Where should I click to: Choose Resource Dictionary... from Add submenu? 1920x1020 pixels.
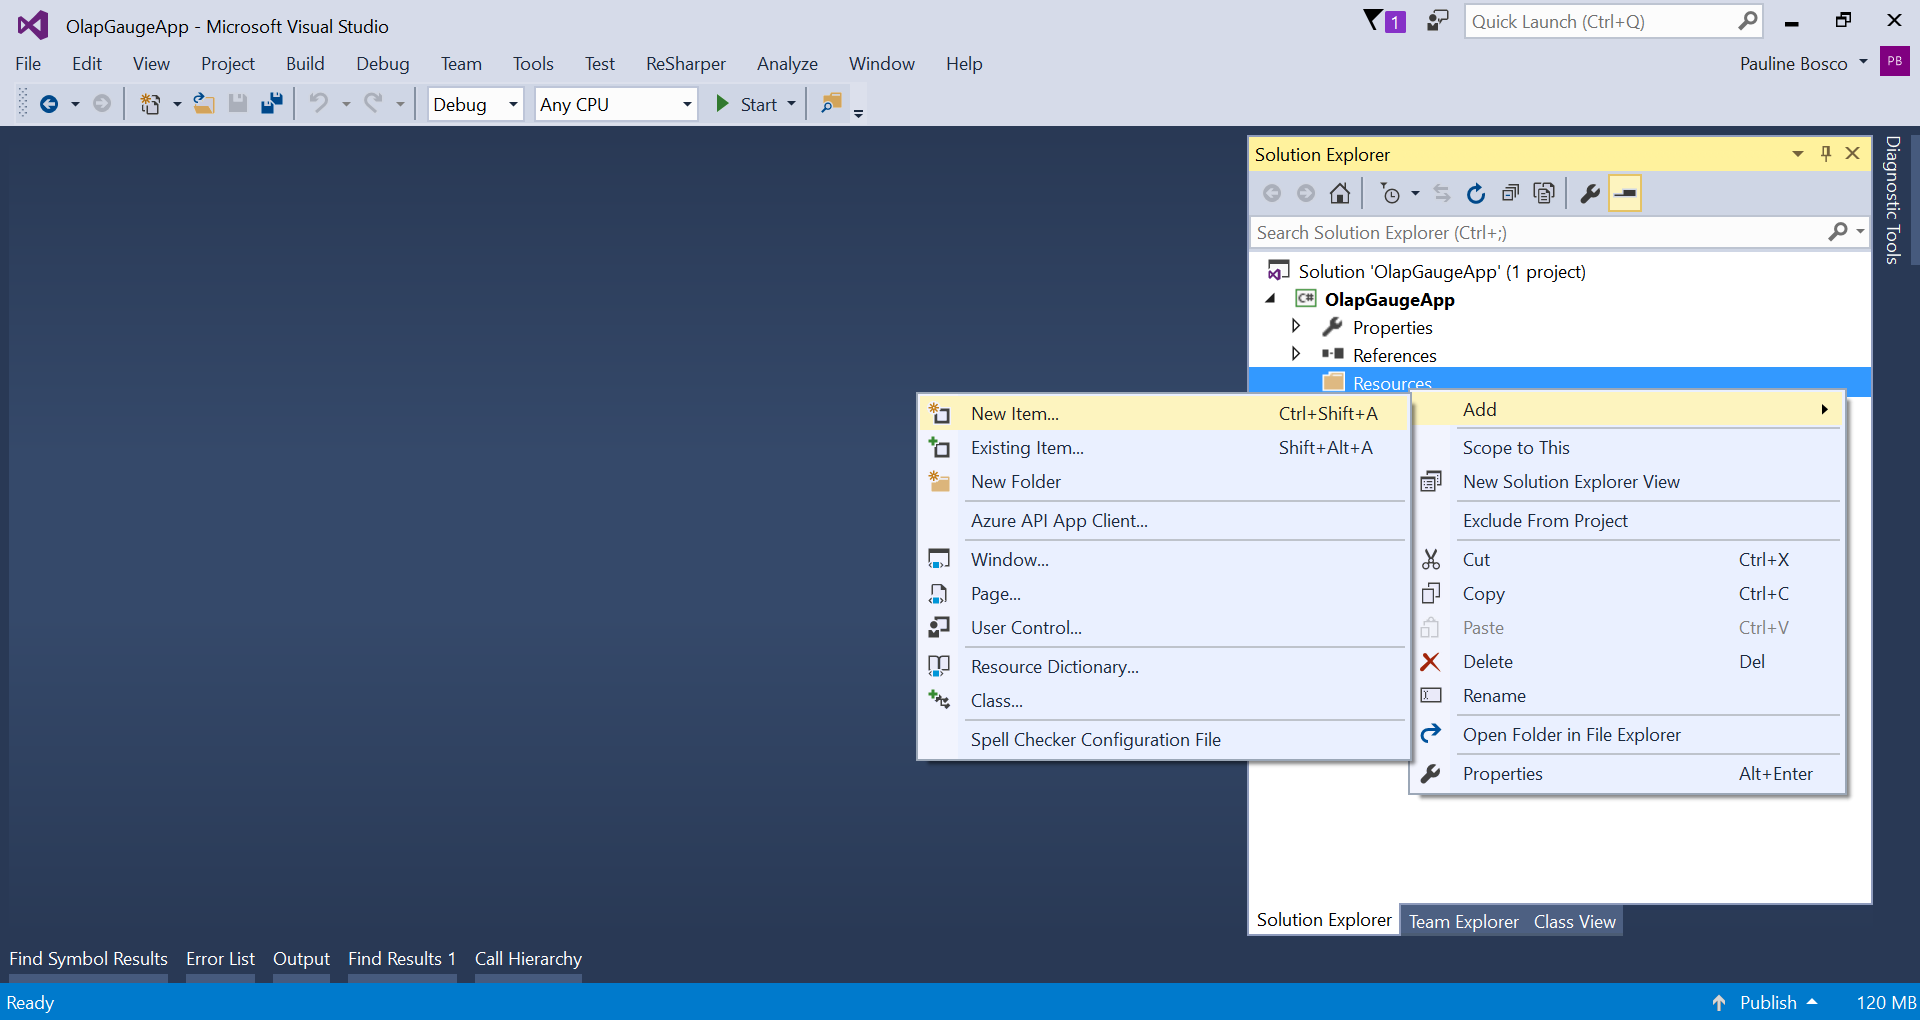pos(1163,666)
